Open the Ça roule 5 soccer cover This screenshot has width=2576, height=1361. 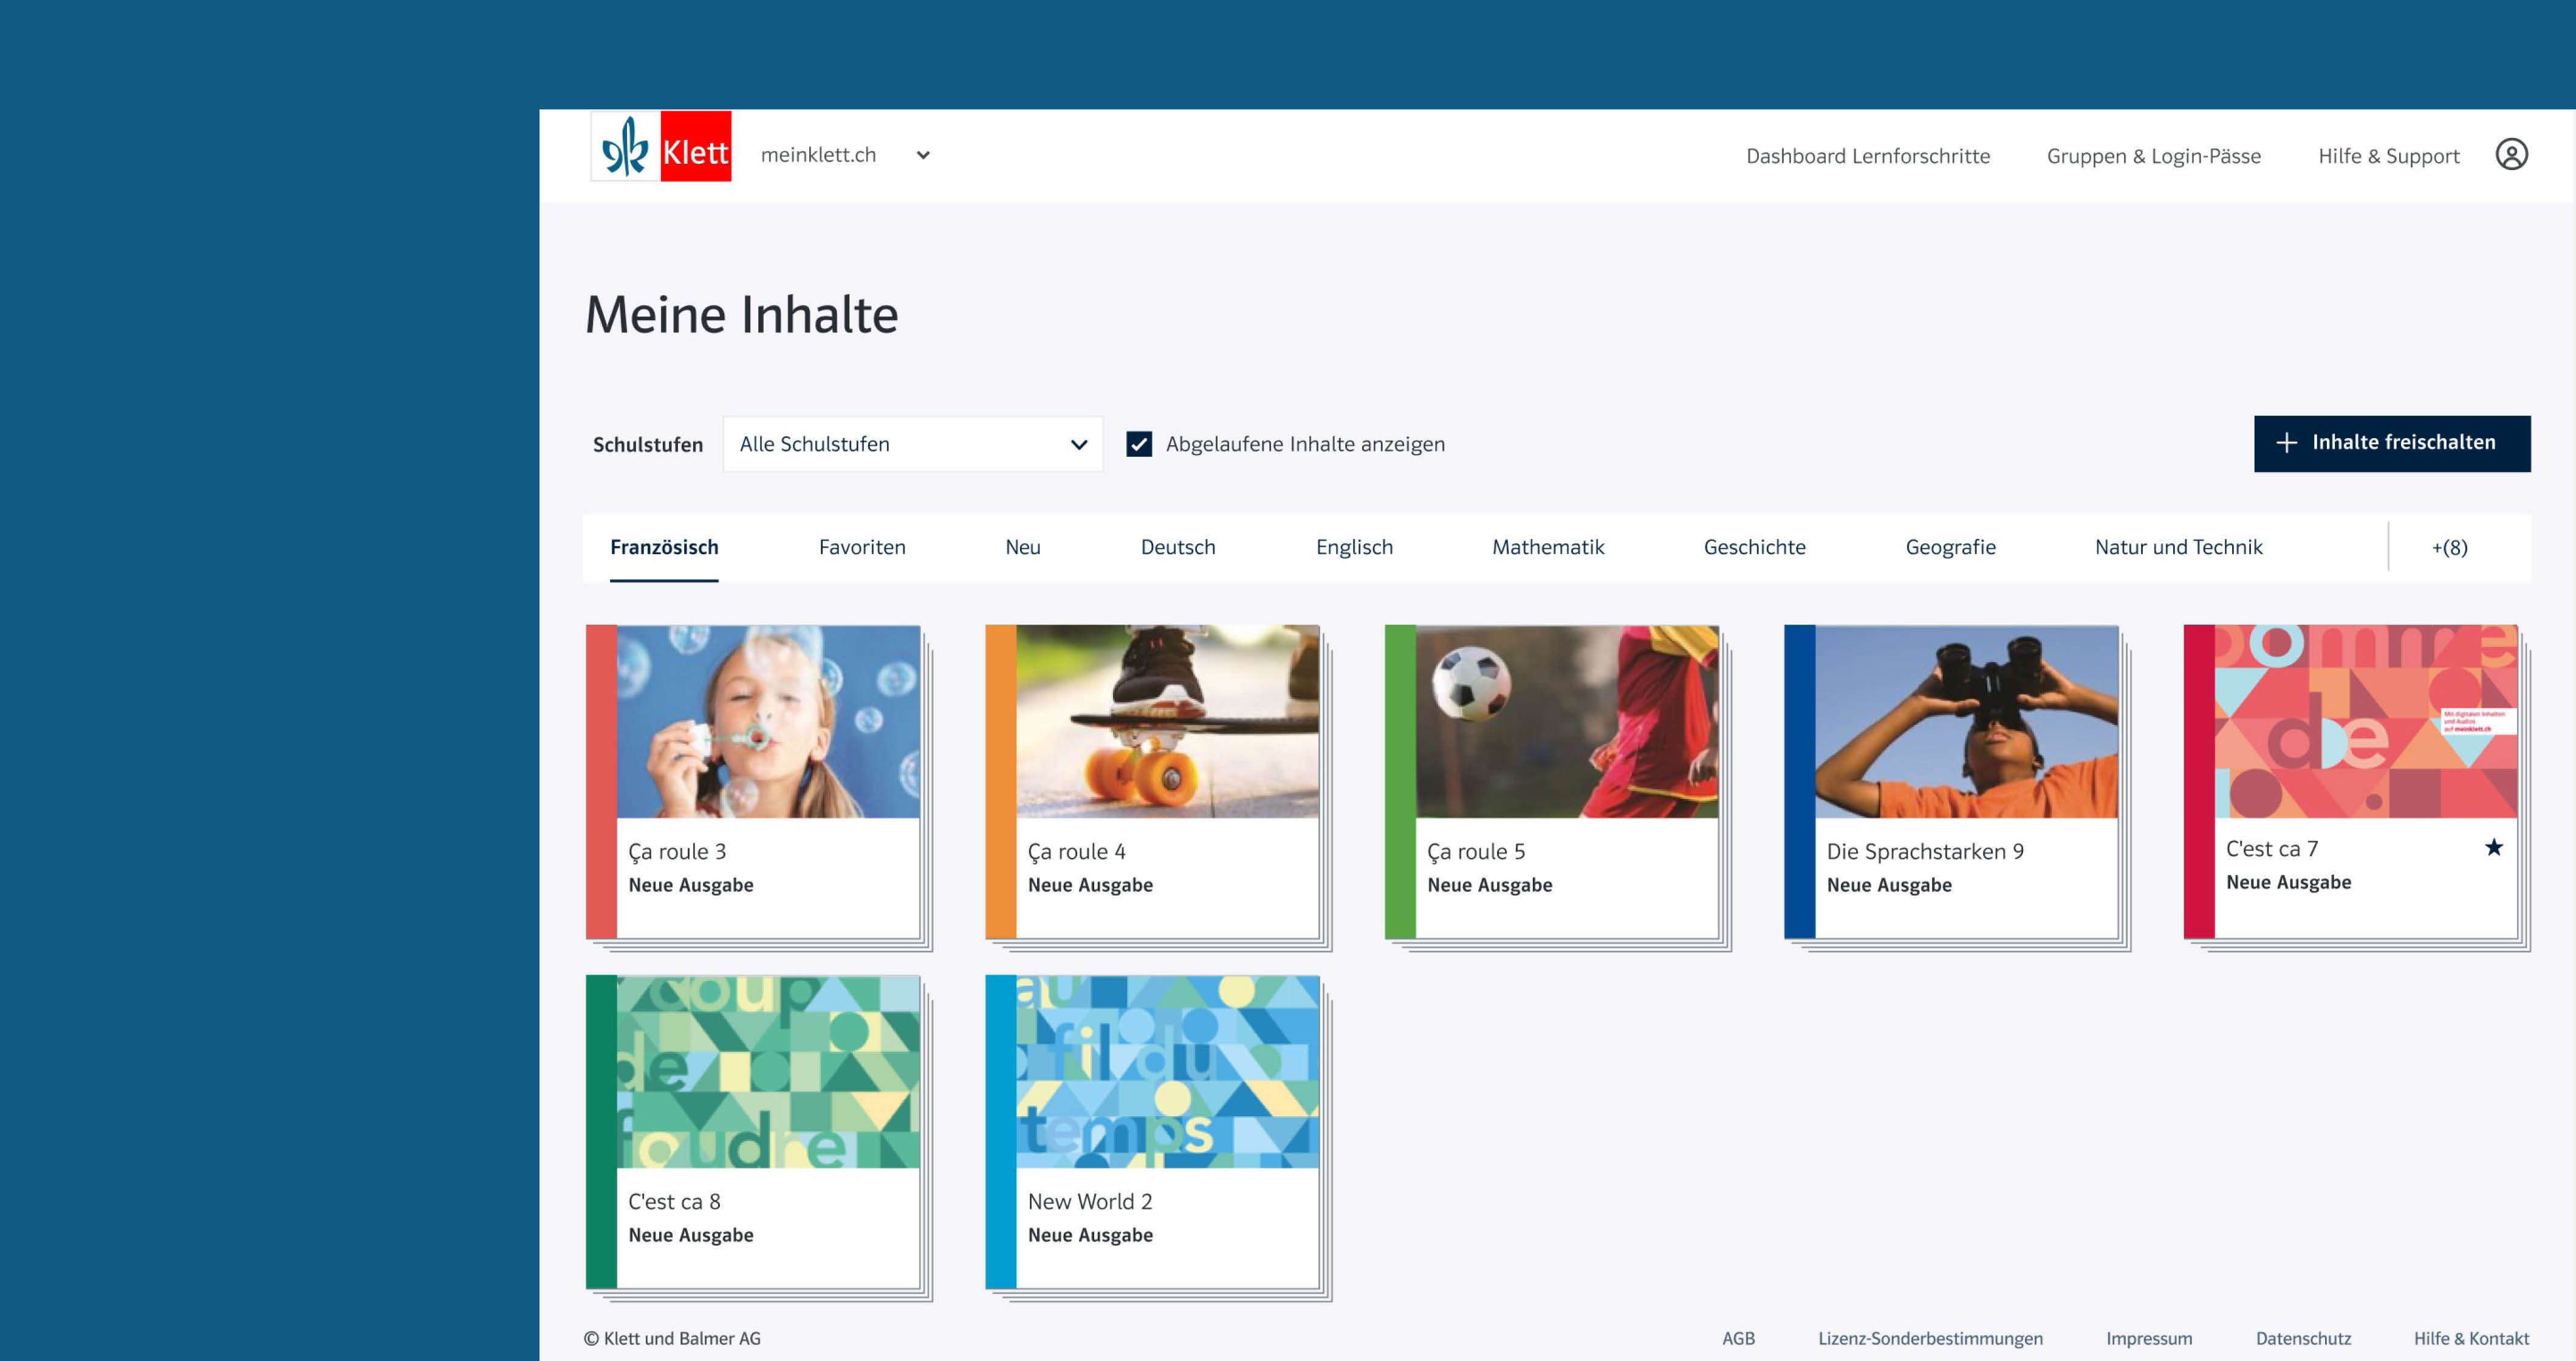(1566, 722)
